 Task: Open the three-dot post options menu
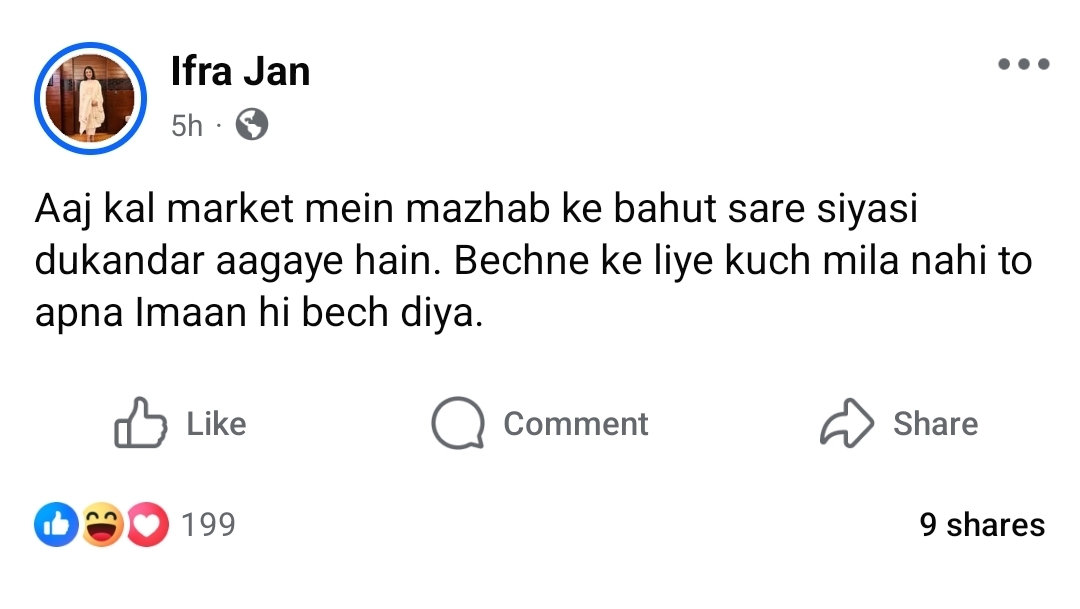tap(1023, 65)
